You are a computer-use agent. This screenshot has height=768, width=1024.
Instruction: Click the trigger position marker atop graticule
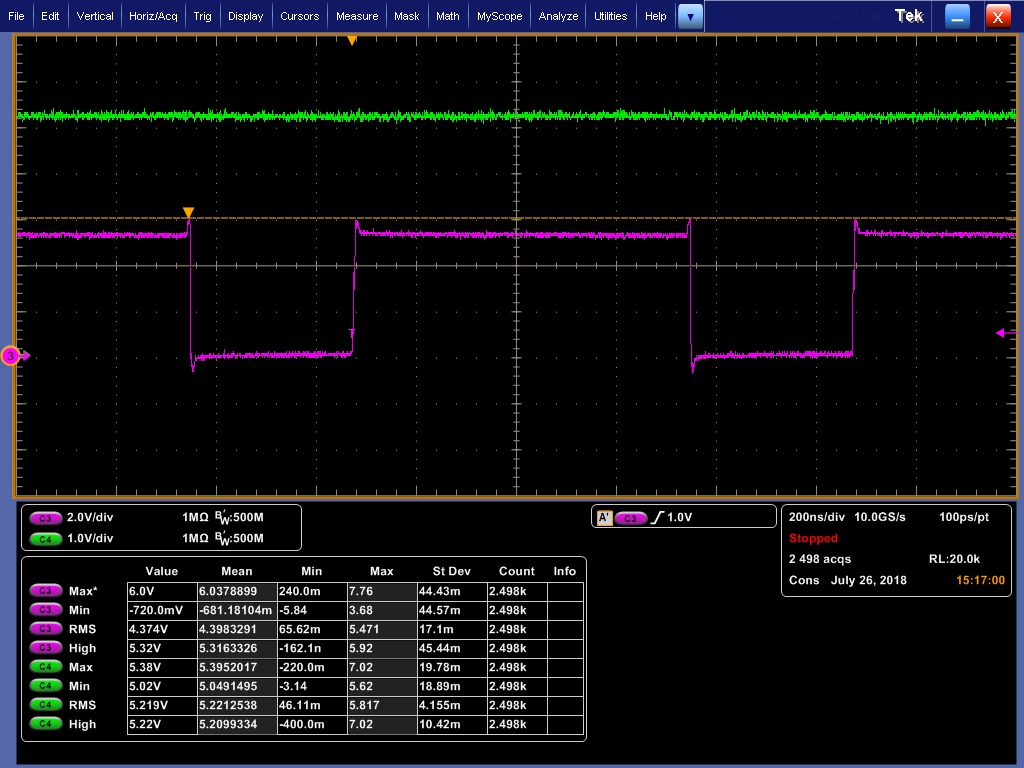[x=351, y=41]
